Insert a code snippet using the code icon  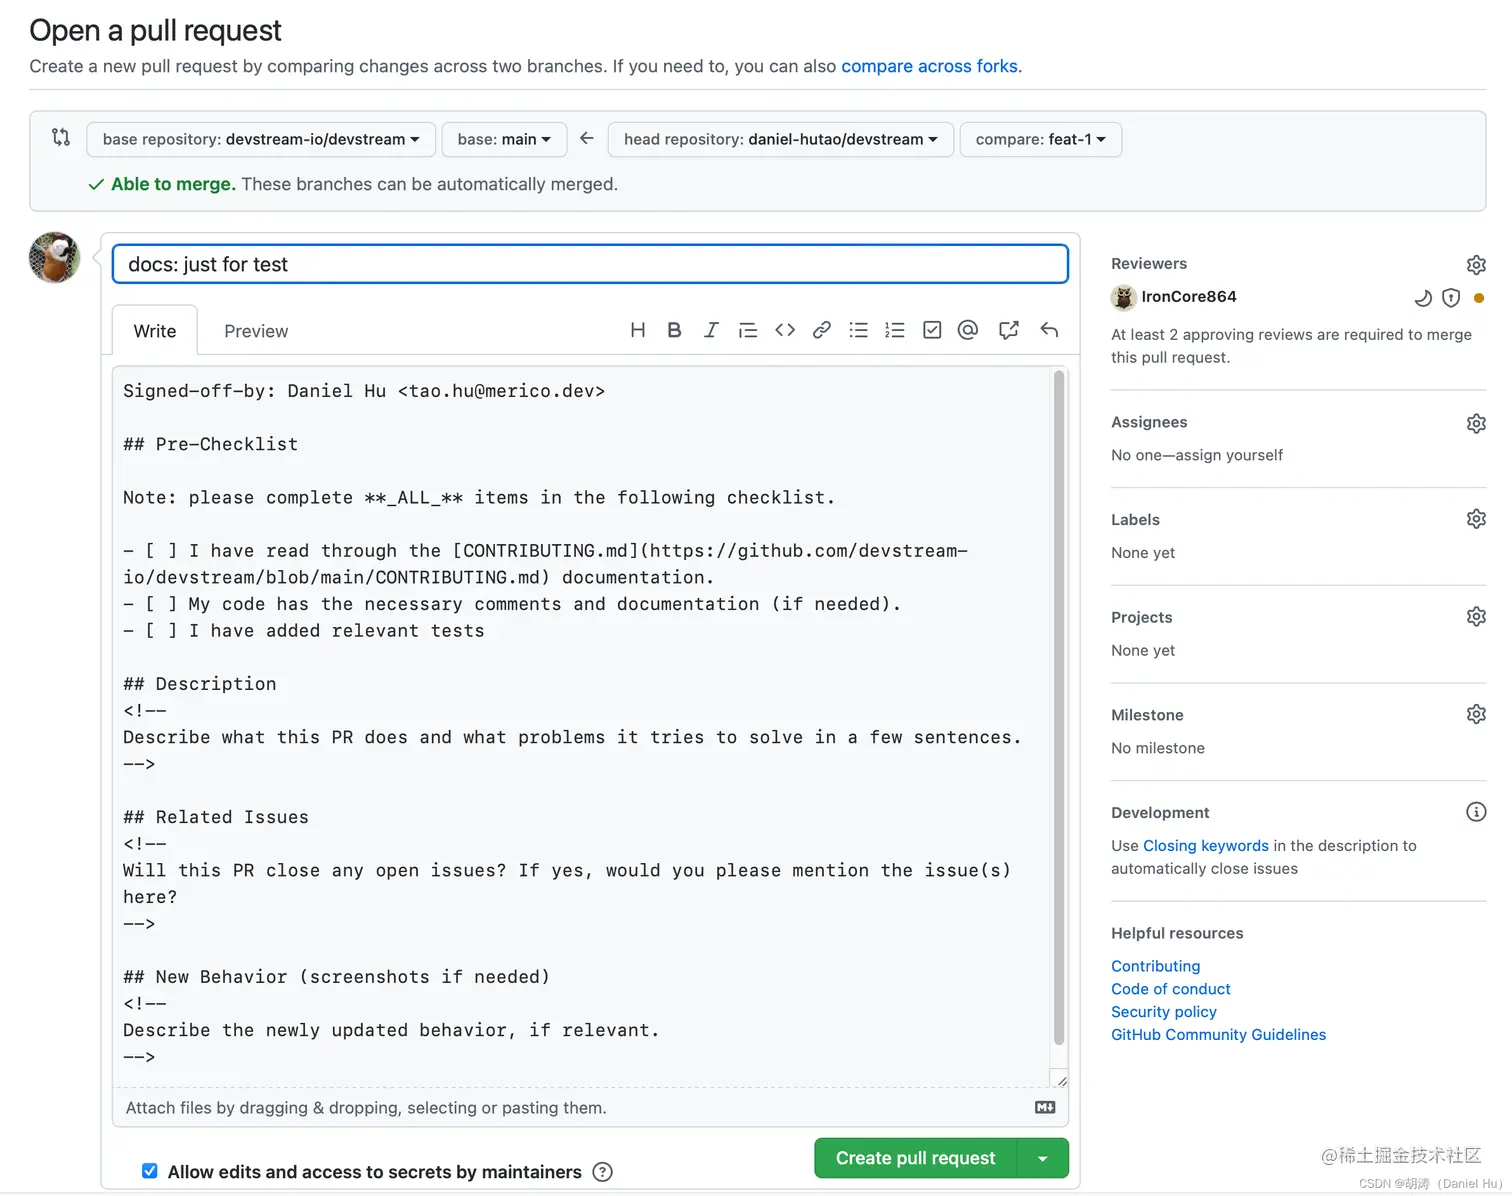784,329
